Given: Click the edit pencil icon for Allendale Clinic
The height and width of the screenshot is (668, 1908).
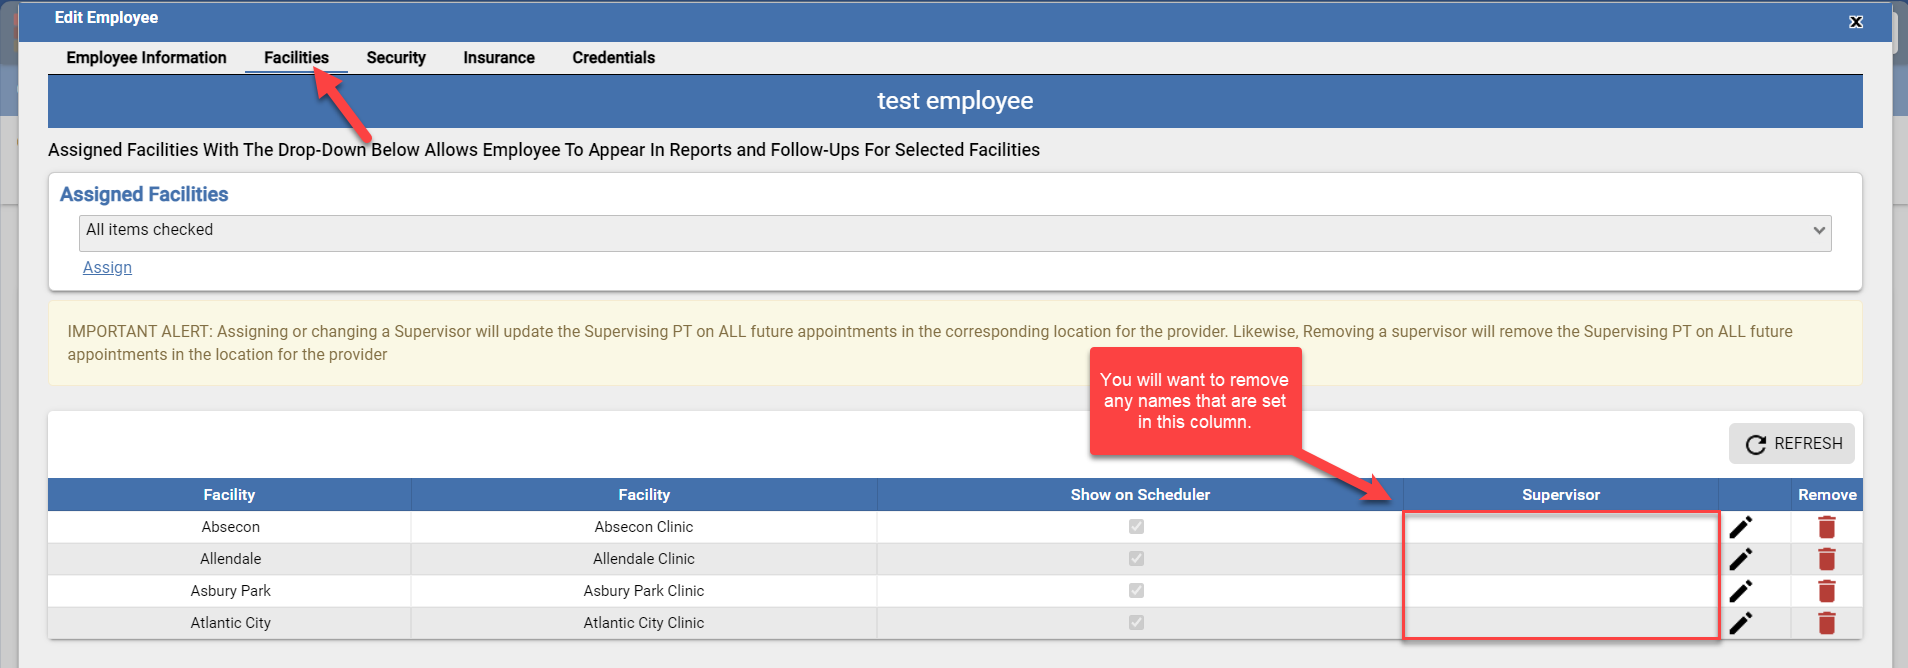Looking at the screenshot, I should point(1741,558).
